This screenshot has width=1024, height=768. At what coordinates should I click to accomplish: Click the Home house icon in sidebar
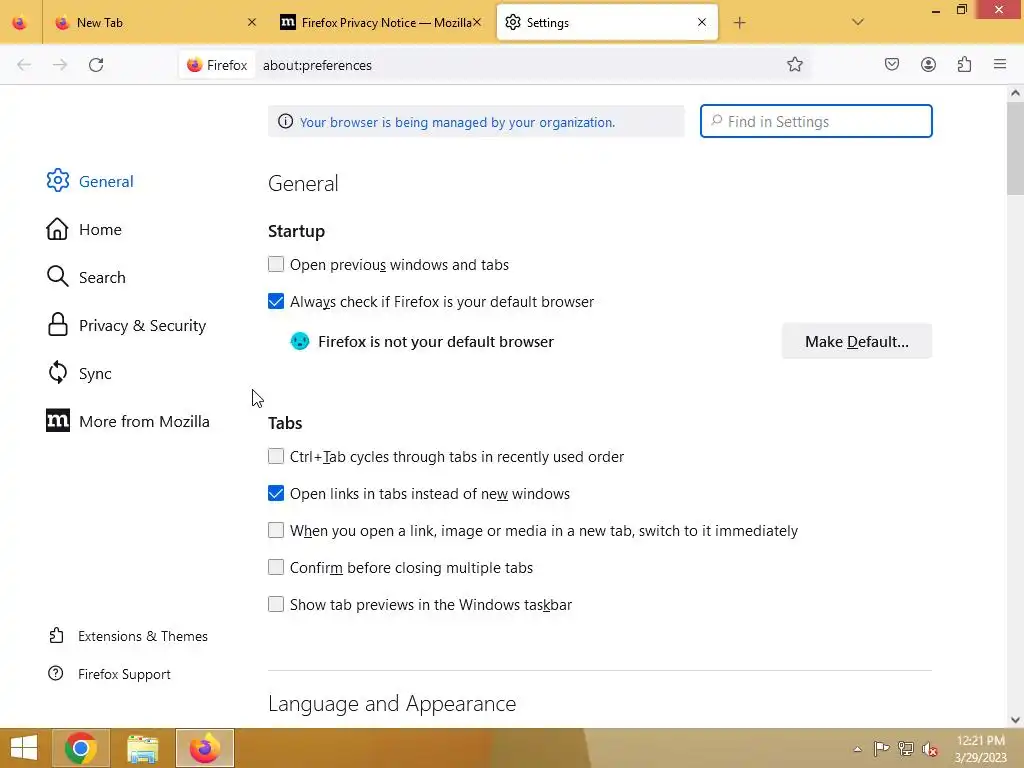pyautogui.click(x=57, y=229)
